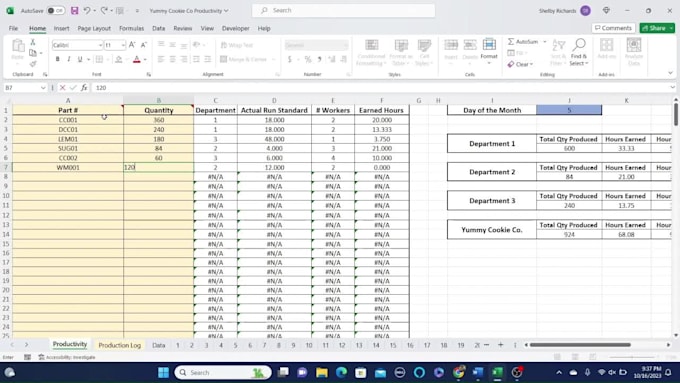Toggle Underline formatting

(x=80, y=59)
